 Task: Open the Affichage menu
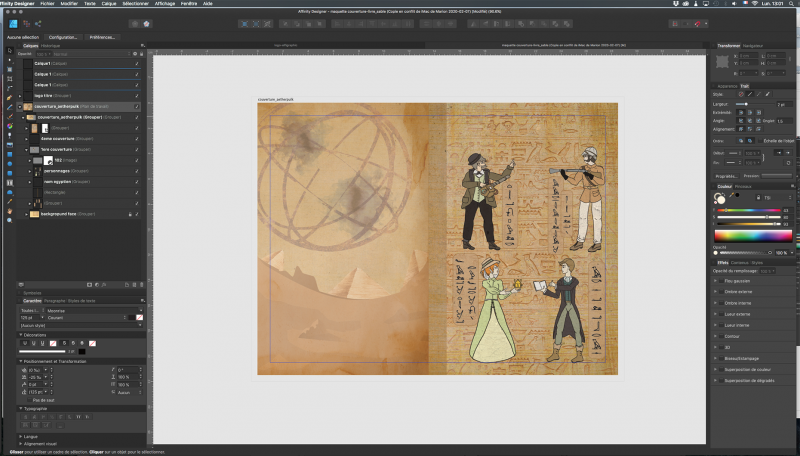pyautogui.click(x=164, y=4)
